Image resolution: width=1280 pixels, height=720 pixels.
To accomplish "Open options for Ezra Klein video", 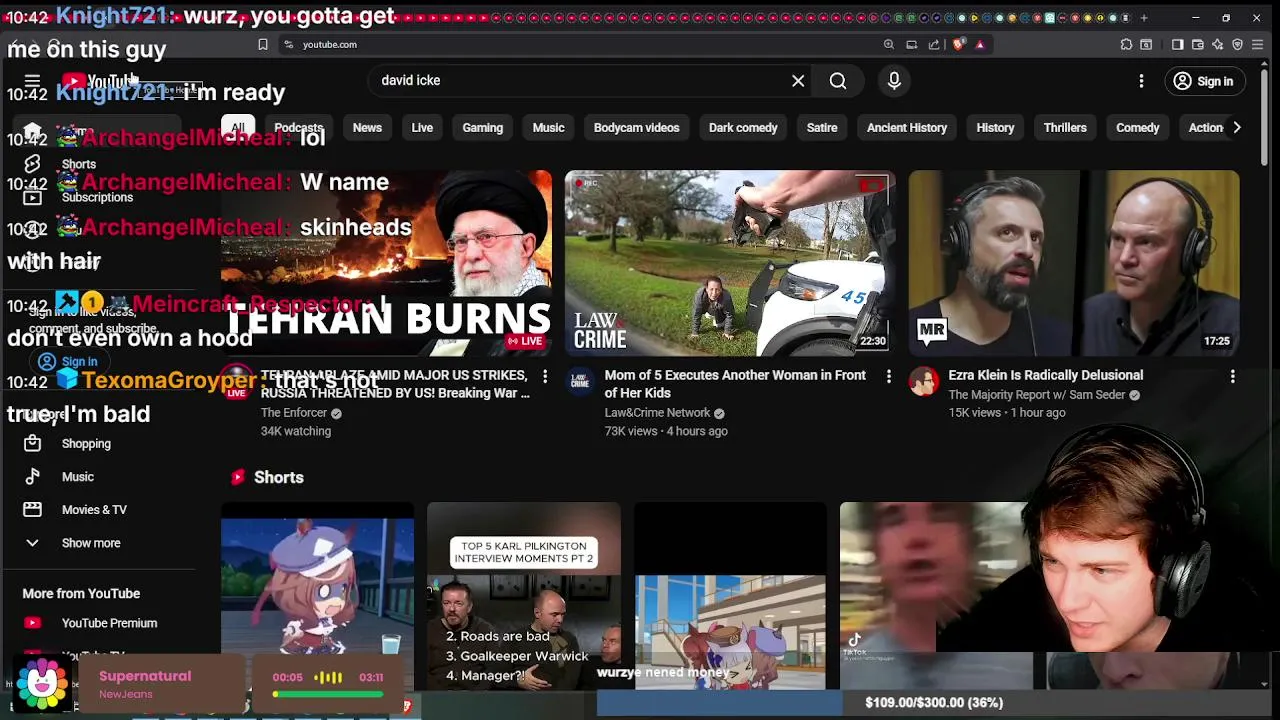I will pyautogui.click(x=1232, y=376).
